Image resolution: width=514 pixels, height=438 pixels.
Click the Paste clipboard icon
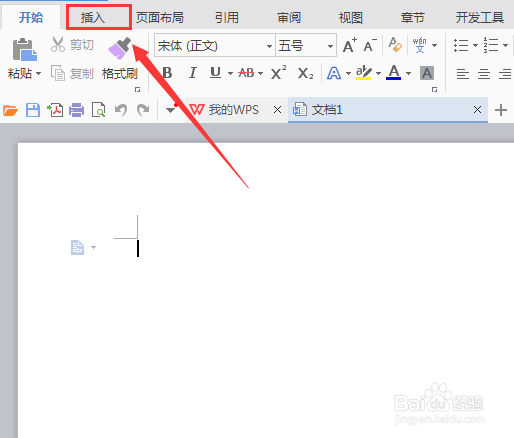coord(24,49)
